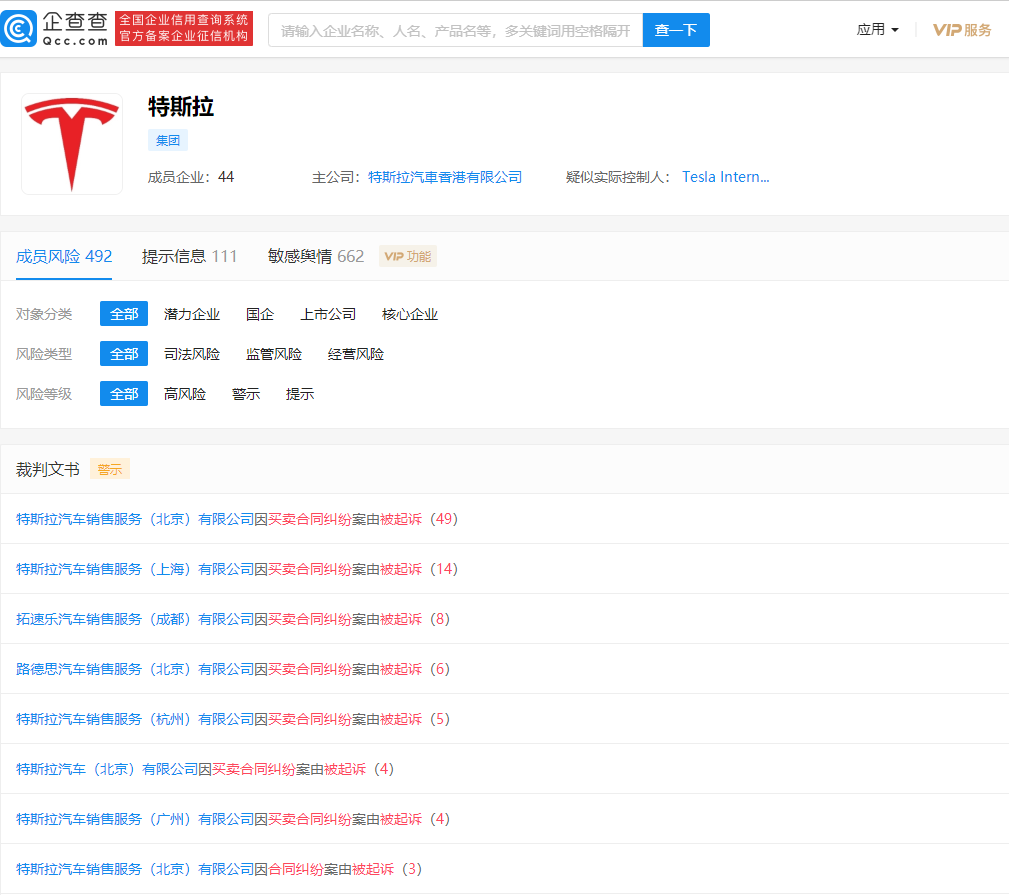Click the Qcc.com logo icon
Screen dimensions: 1009x895
coord(19,29)
